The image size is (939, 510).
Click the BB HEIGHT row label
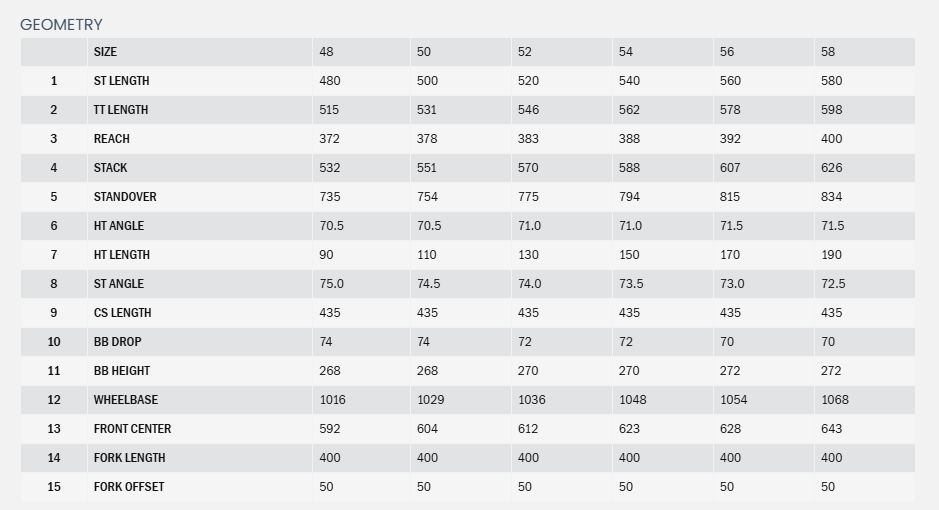click(122, 371)
